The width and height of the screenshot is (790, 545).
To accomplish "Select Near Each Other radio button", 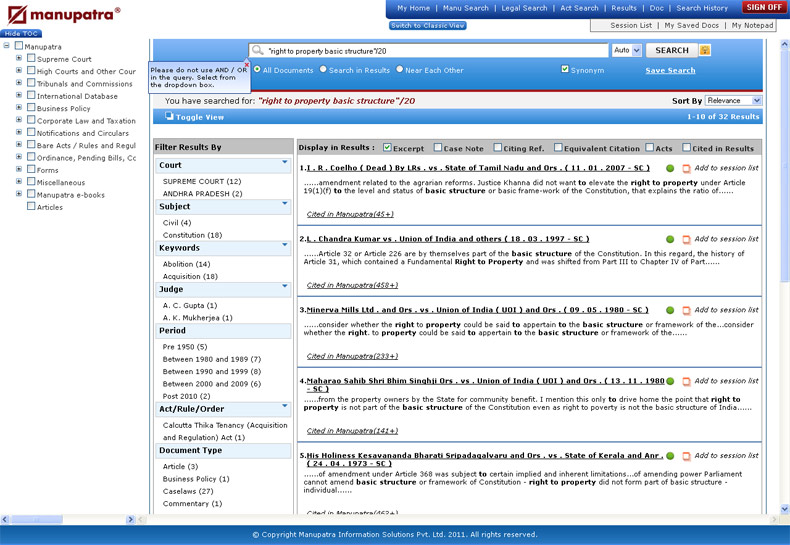I will coord(400,70).
